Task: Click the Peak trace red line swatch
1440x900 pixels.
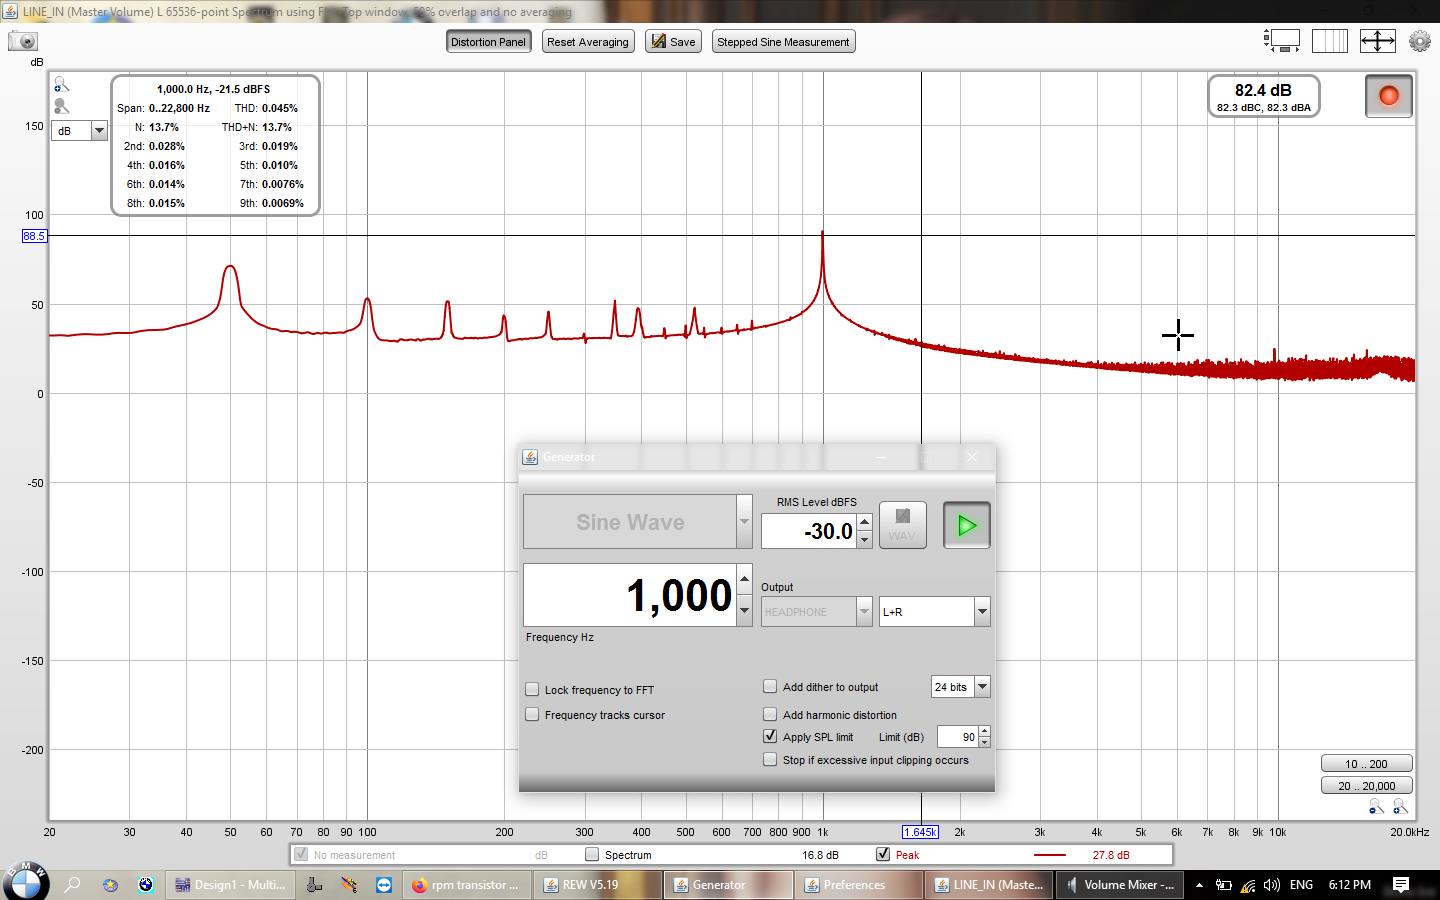Action: click(x=1049, y=855)
